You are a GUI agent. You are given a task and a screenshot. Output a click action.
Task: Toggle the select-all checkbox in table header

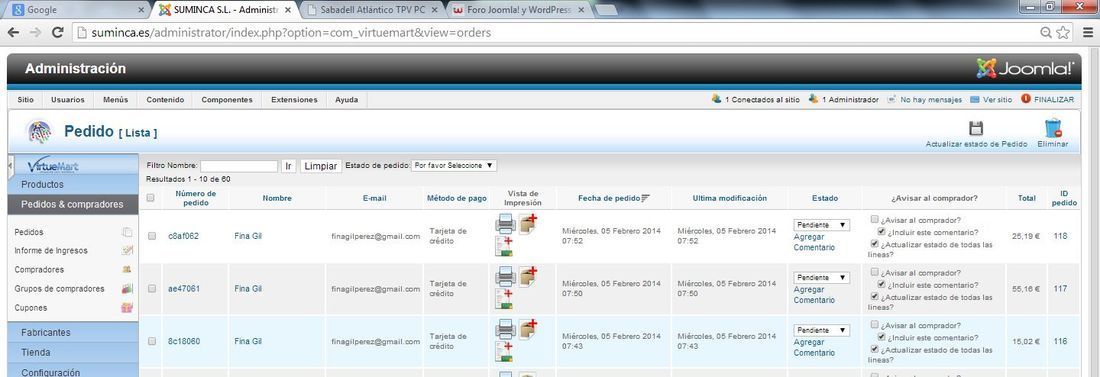click(150, 199)
